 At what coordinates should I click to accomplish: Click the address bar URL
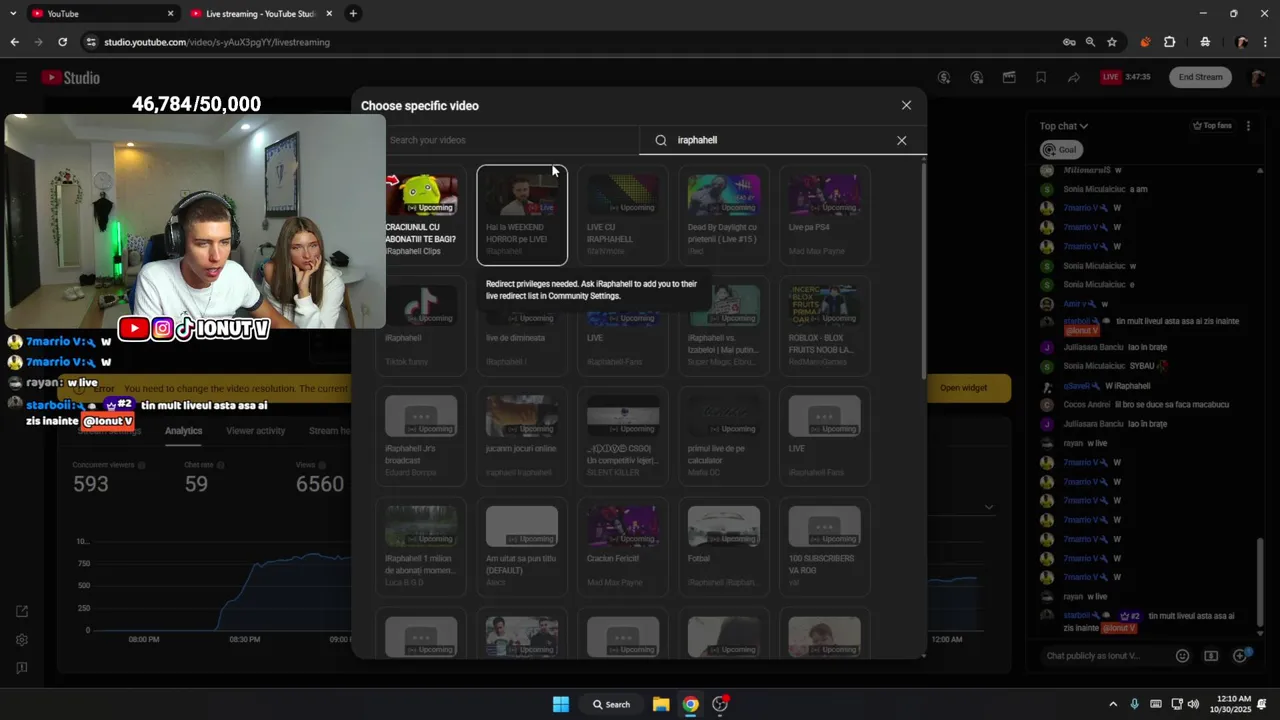(217, 42)
